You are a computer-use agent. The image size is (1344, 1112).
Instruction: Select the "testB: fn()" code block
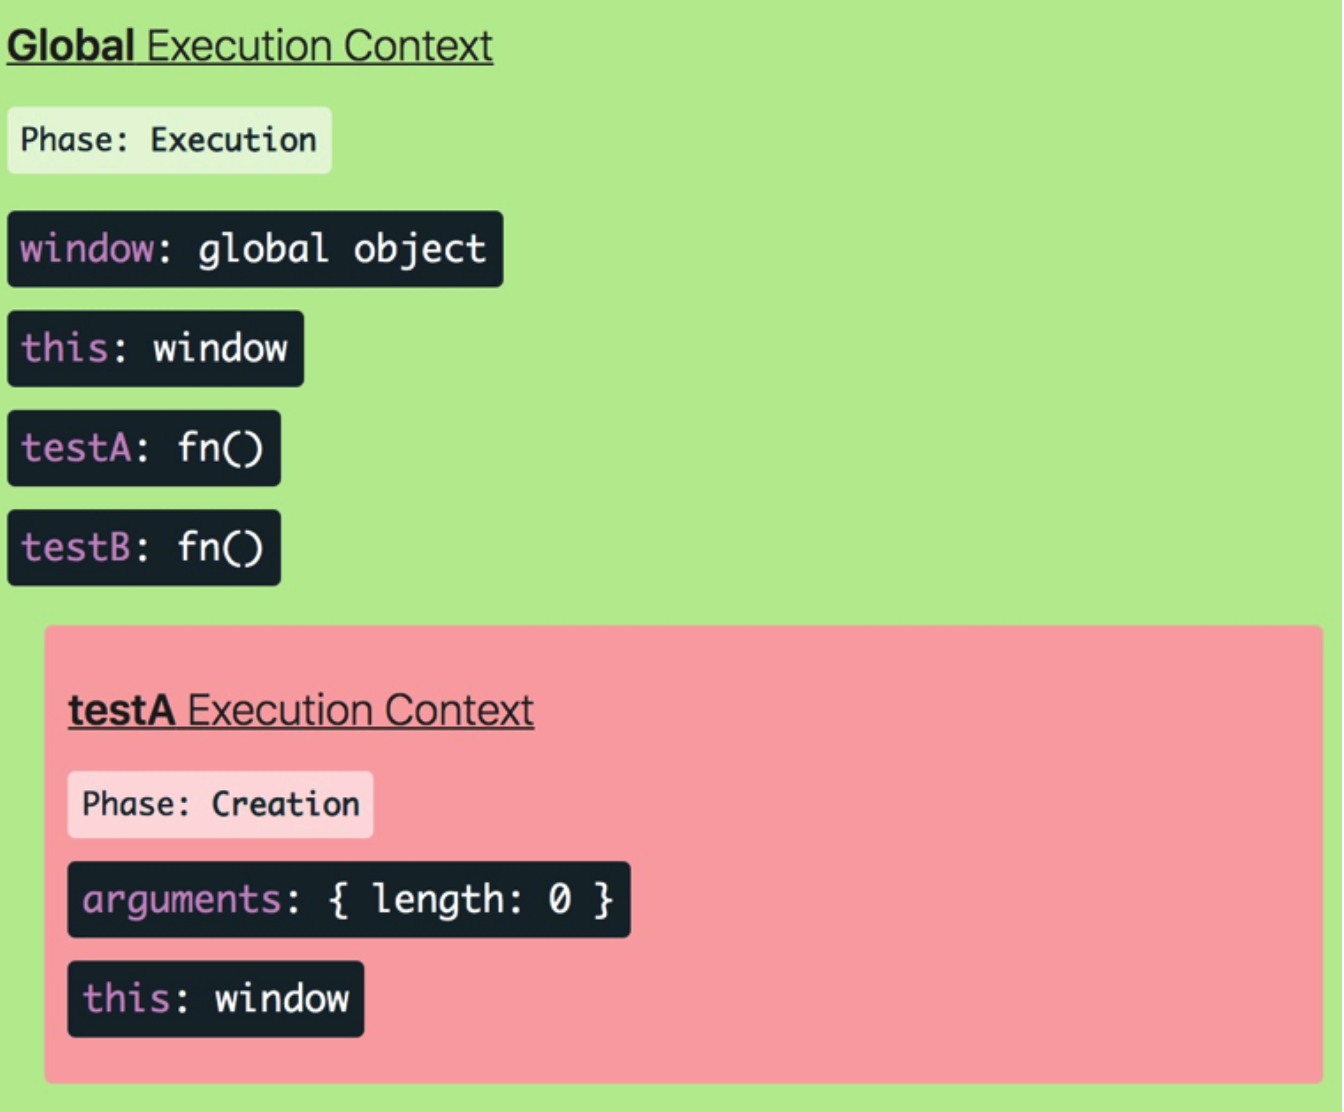[144, 548]
